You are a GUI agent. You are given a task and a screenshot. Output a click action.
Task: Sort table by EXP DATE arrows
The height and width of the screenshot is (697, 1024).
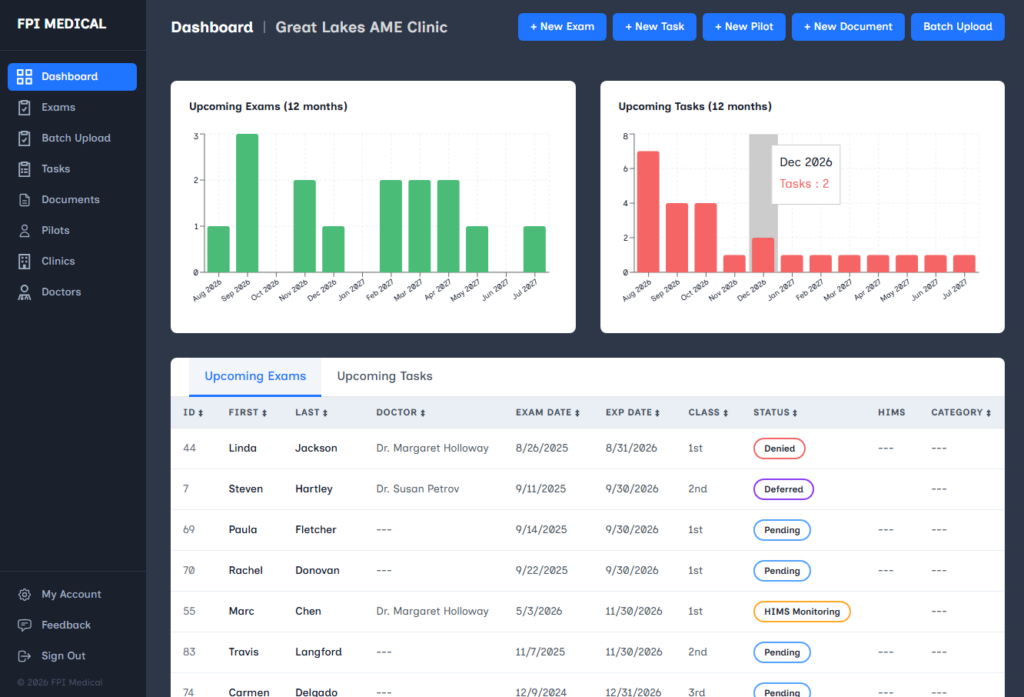tap(657, 413)
